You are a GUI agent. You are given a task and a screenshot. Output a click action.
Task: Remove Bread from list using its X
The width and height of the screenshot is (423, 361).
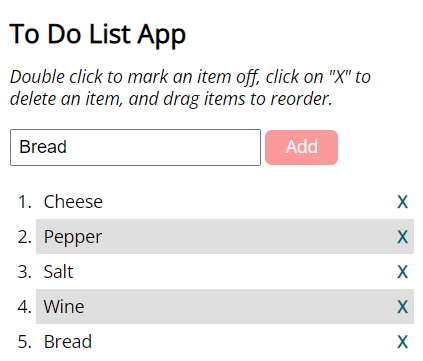tap(402, 342)
